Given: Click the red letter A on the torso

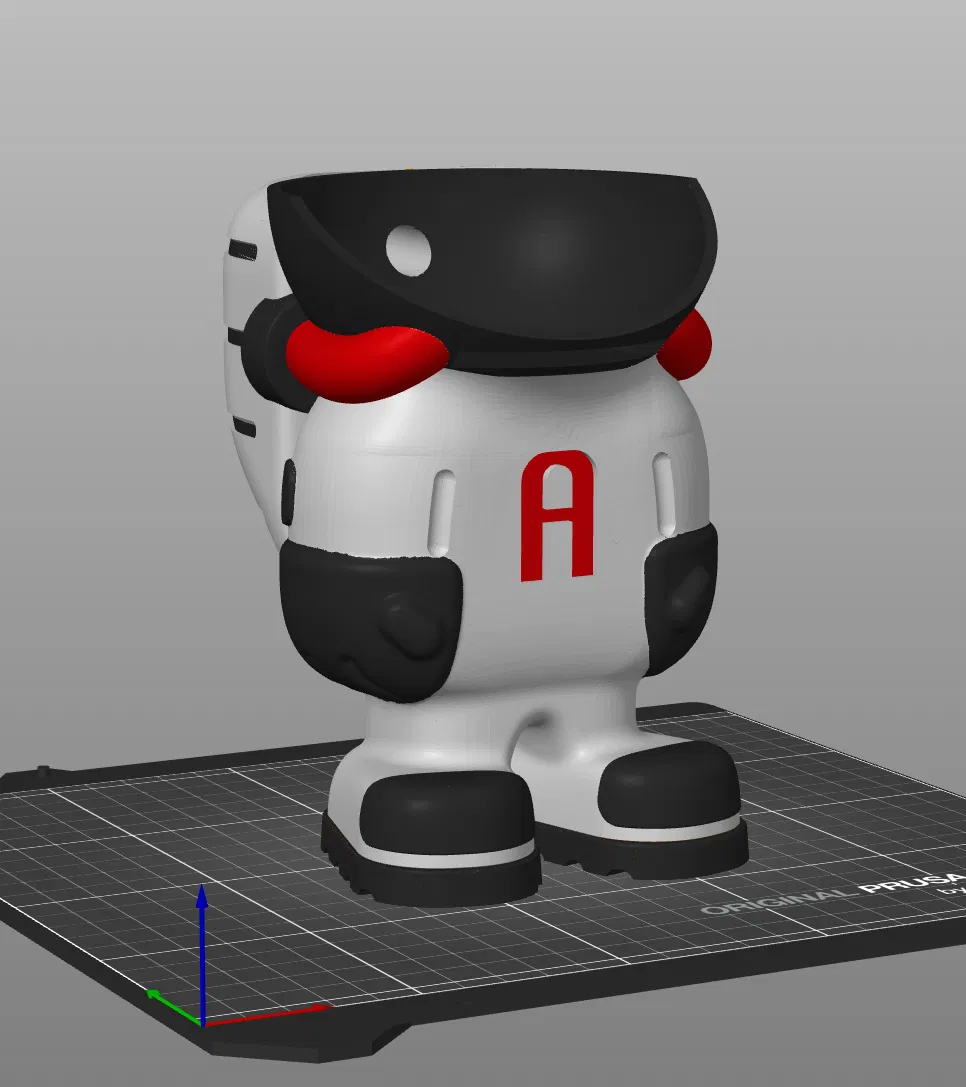Looking at the screenshot, I should 557,516.
